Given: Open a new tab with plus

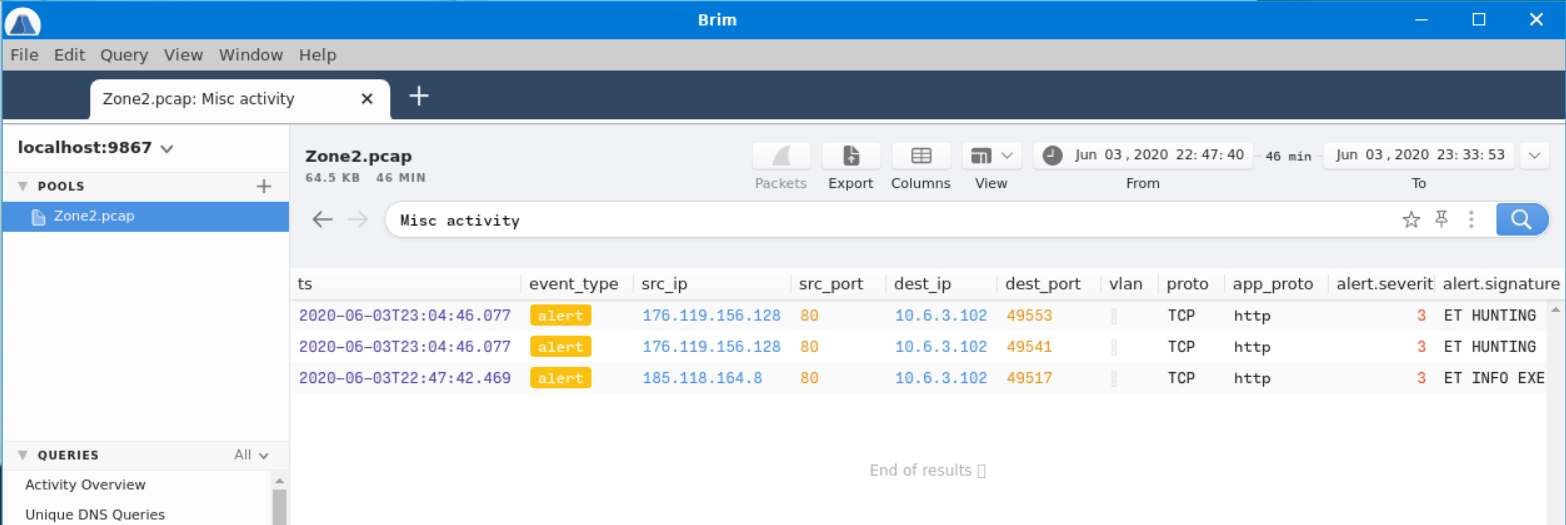Looking at the screenshot, I should tap(419, 96).
